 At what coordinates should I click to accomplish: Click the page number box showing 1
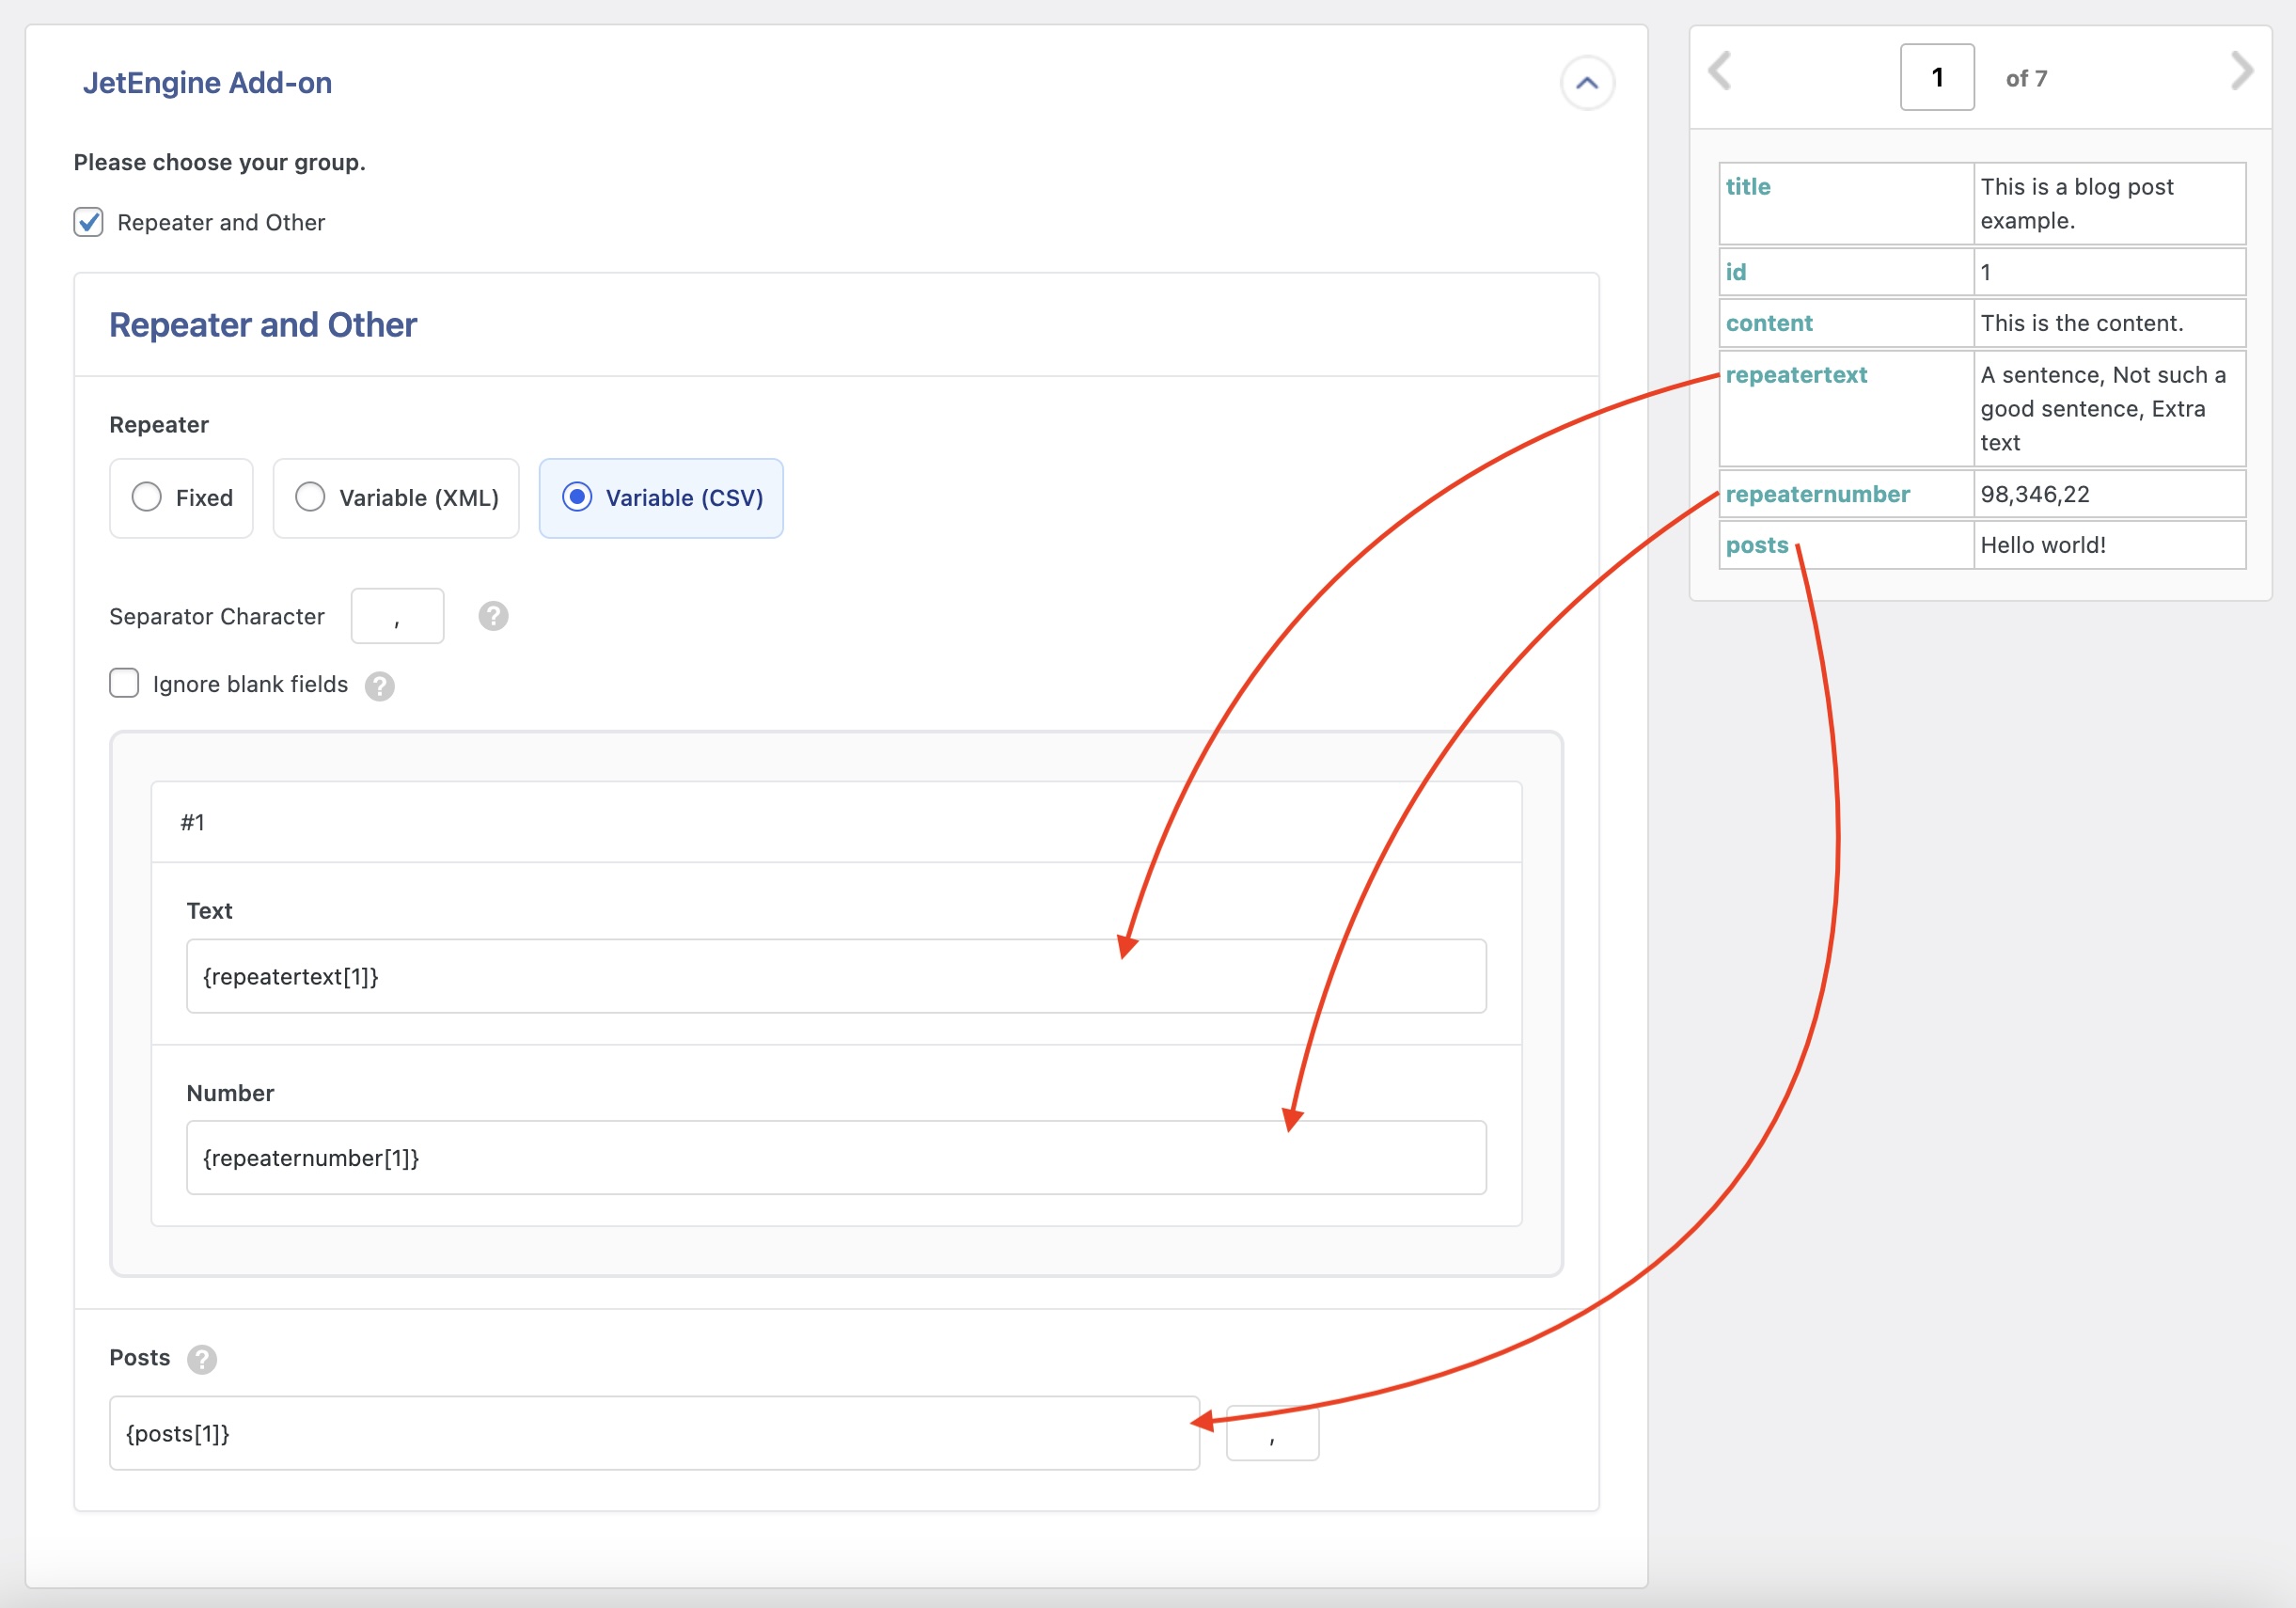coord(1937,77)
